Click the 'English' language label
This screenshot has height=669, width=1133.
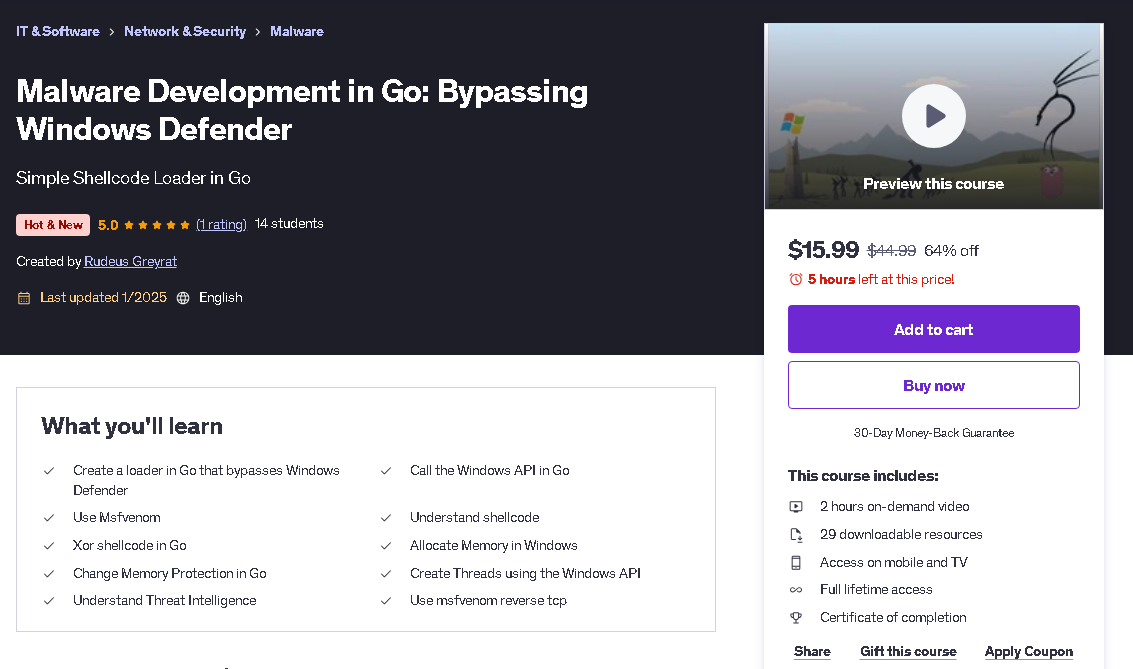[x=220, y=298]
